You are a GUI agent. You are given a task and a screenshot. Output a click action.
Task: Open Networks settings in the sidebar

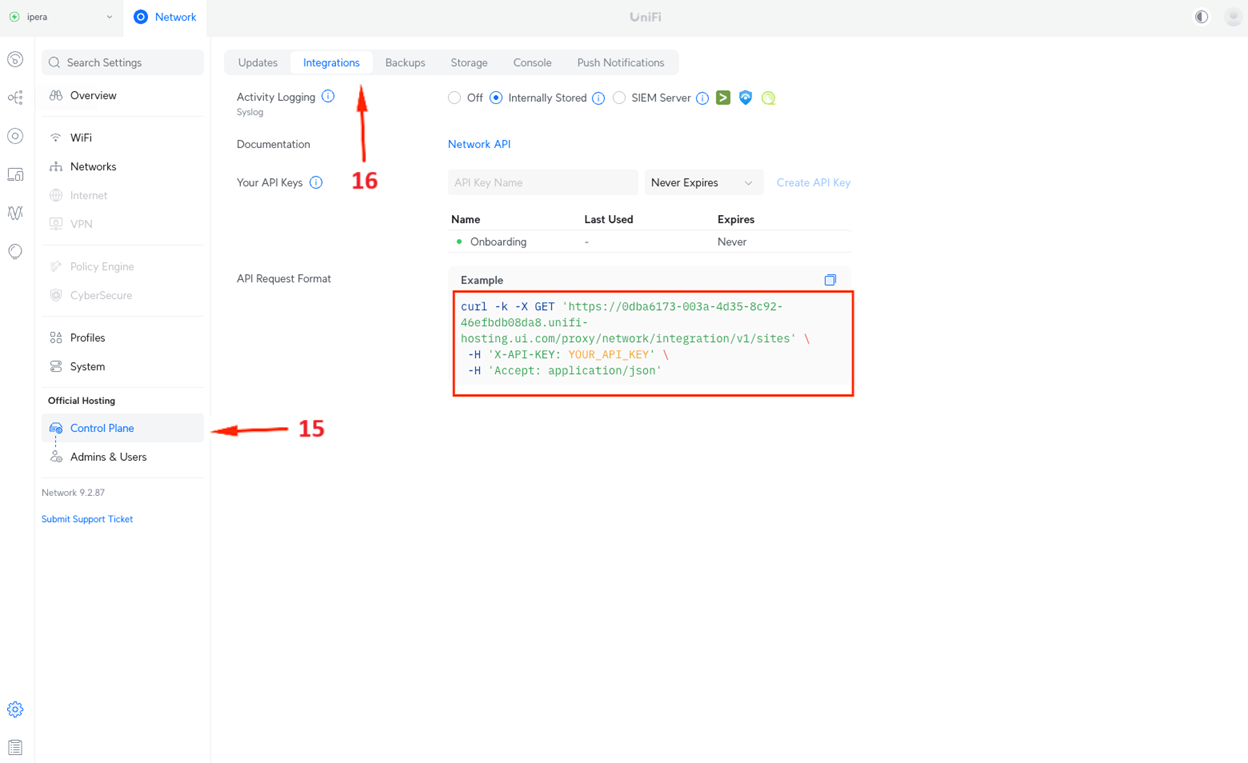click(123, 167)
